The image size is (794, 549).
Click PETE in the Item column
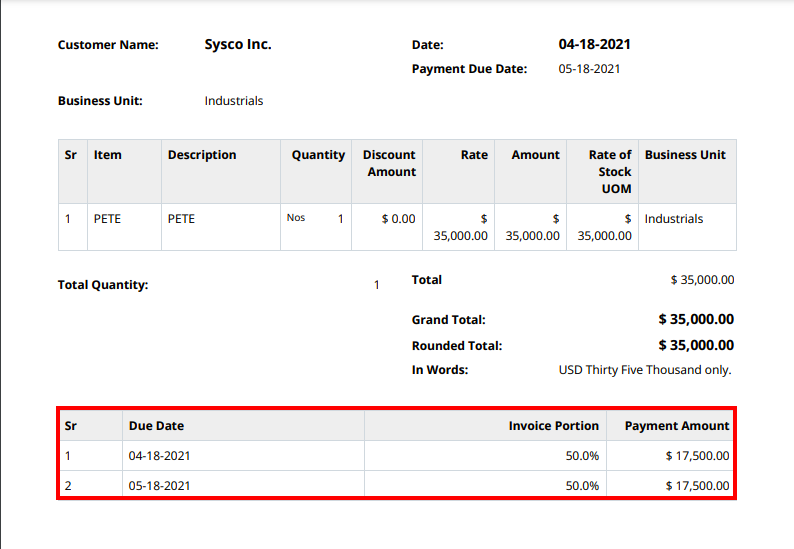[107, 219]
